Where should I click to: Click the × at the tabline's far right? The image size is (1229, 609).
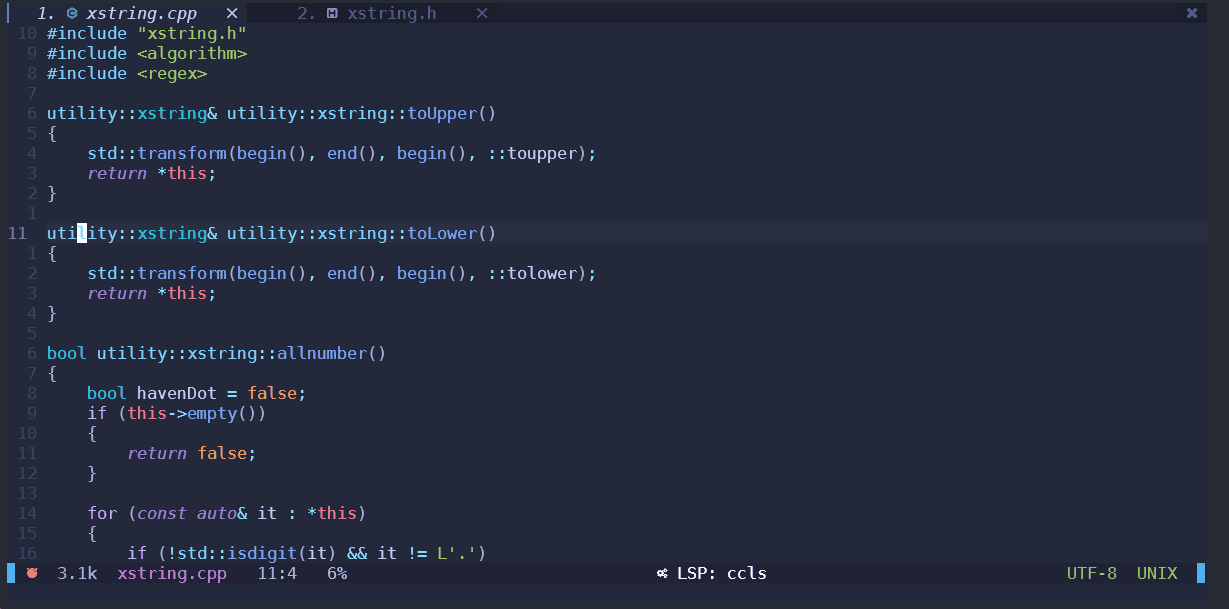pyautogui.click(x=1190, y=13)
